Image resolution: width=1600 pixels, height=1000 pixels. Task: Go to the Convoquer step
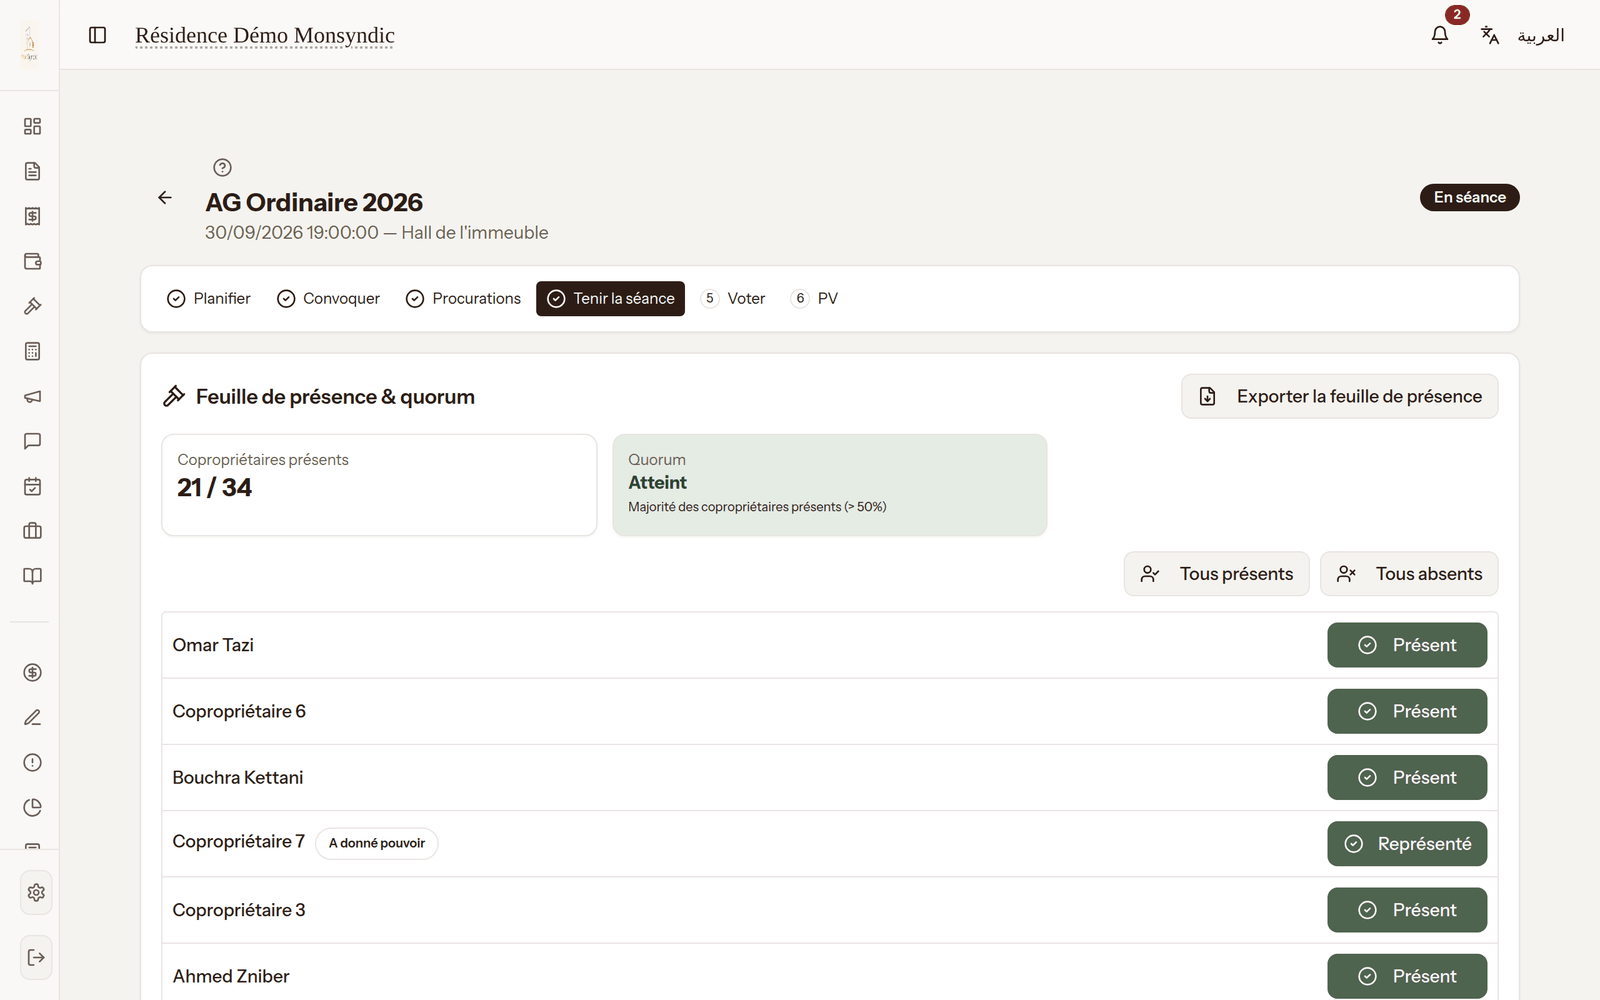(328, 298)
